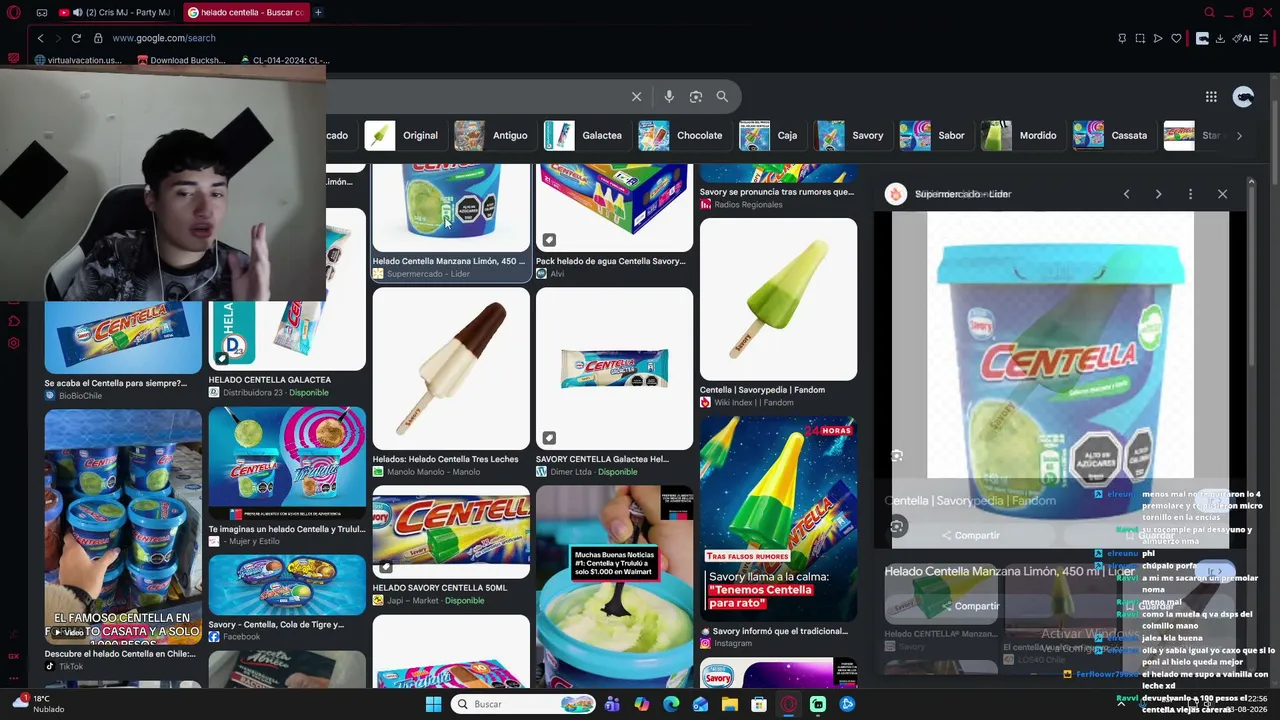Go back to the previous page
1280x720 pixels.
tap(40, 38)
